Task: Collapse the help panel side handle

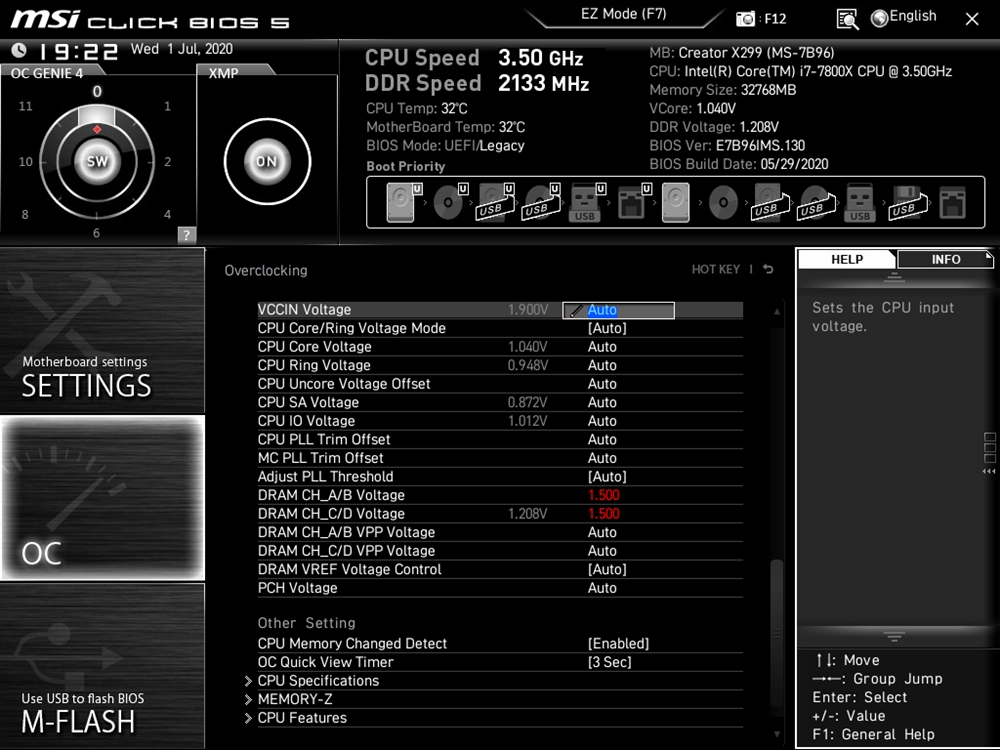Action: click(x=989, y=453)
